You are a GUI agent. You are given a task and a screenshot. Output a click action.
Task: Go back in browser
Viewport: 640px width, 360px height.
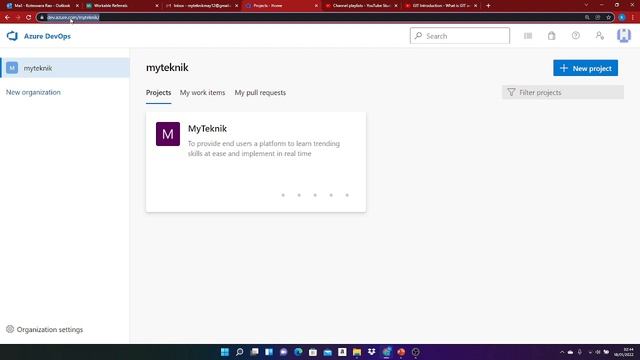pos(7,17)
